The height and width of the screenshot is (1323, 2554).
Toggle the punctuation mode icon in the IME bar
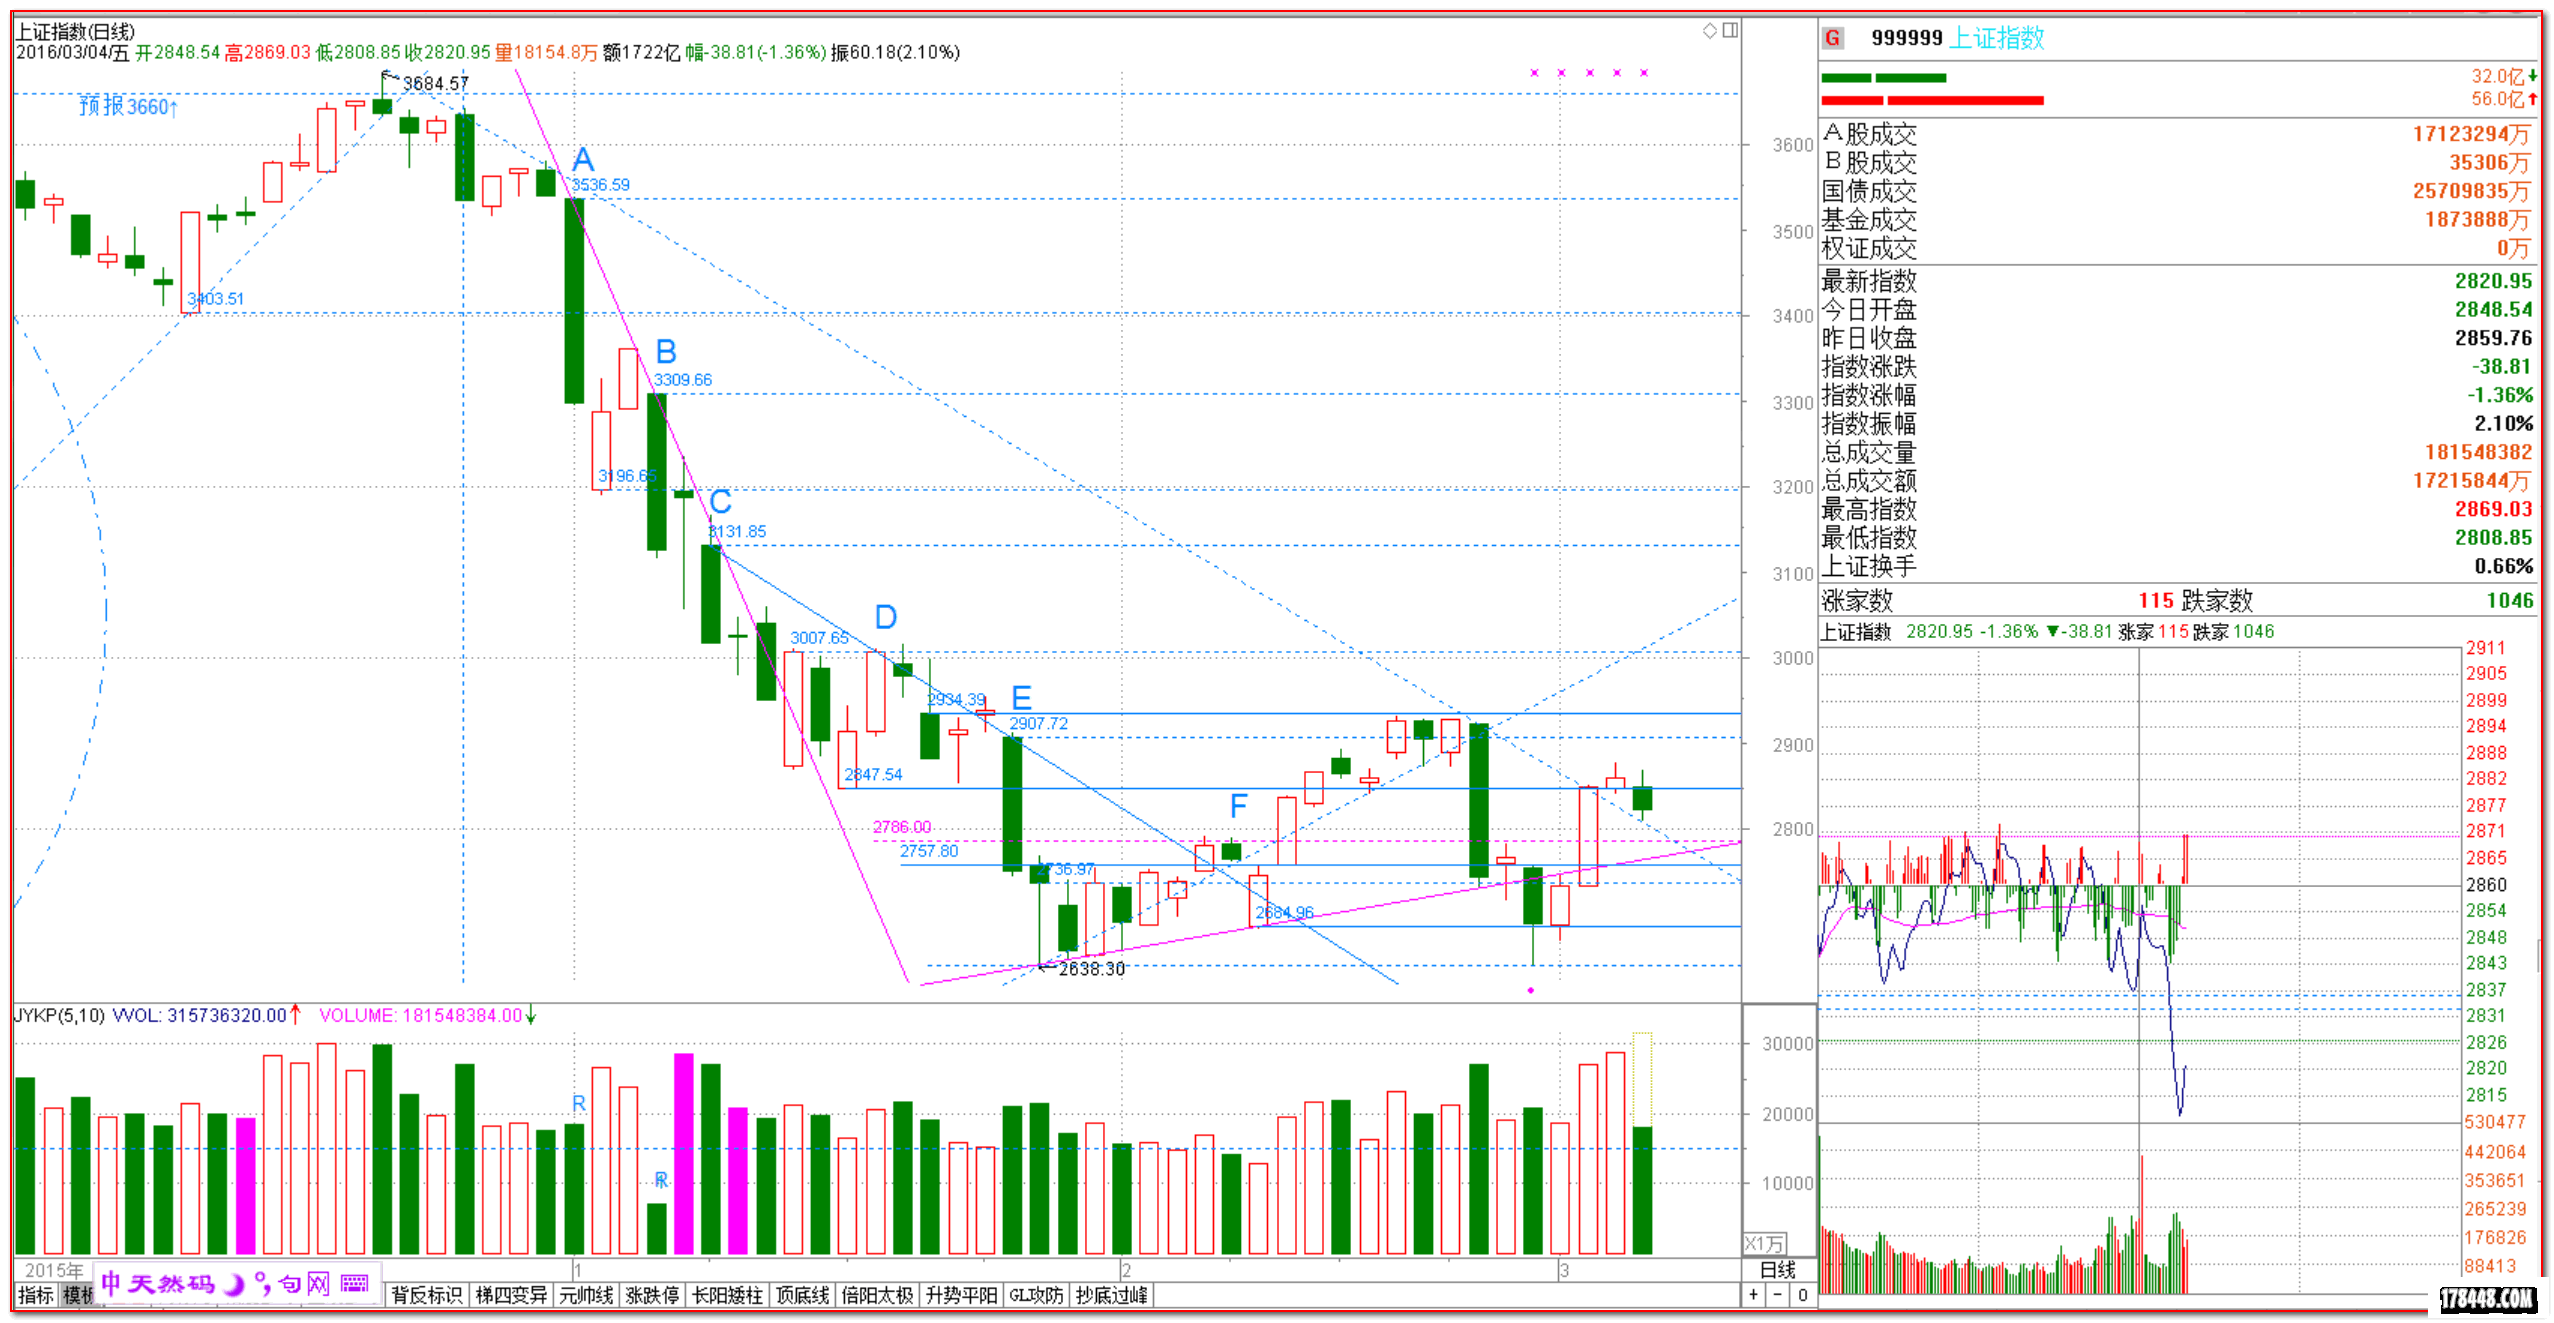pyautogui.click(x=263, y=1284)
